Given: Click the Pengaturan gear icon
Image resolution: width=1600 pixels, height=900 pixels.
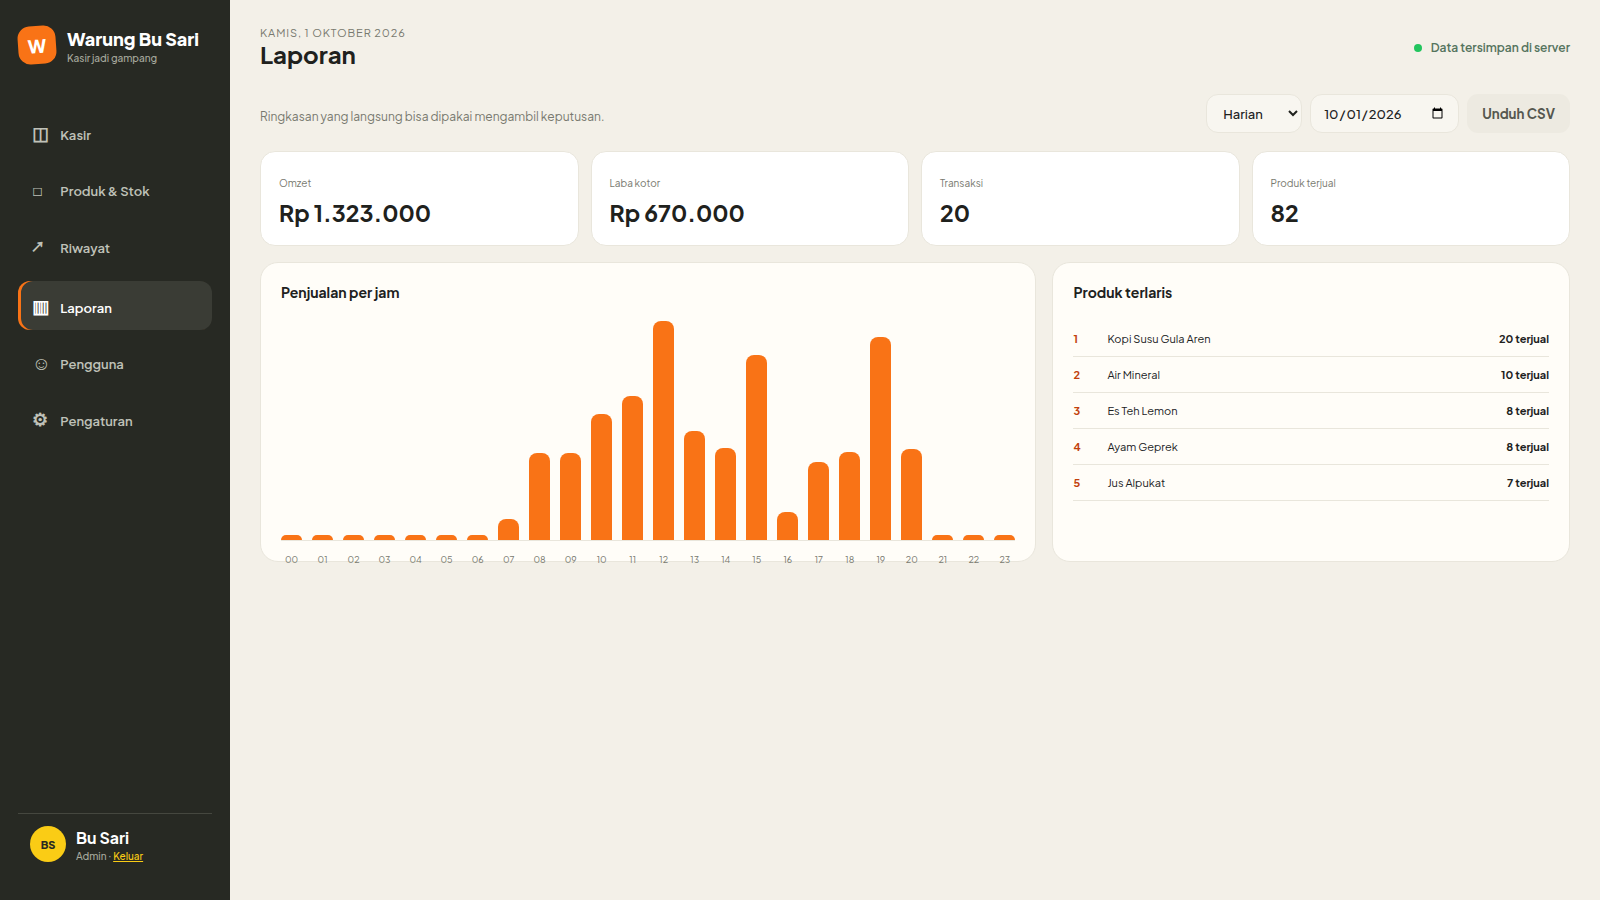Looking at the screenshot, I should tap(40, 420).
